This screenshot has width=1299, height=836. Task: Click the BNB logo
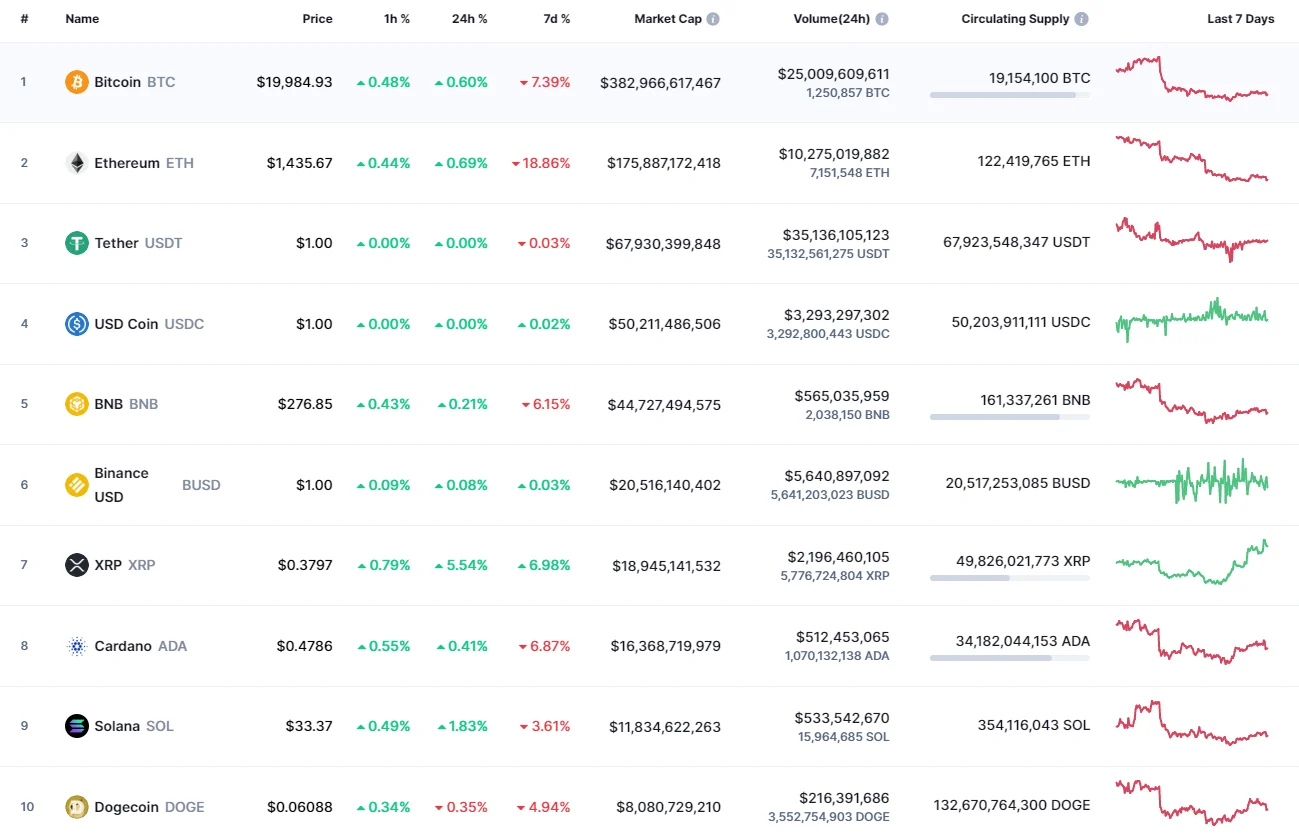pos(76,404)
